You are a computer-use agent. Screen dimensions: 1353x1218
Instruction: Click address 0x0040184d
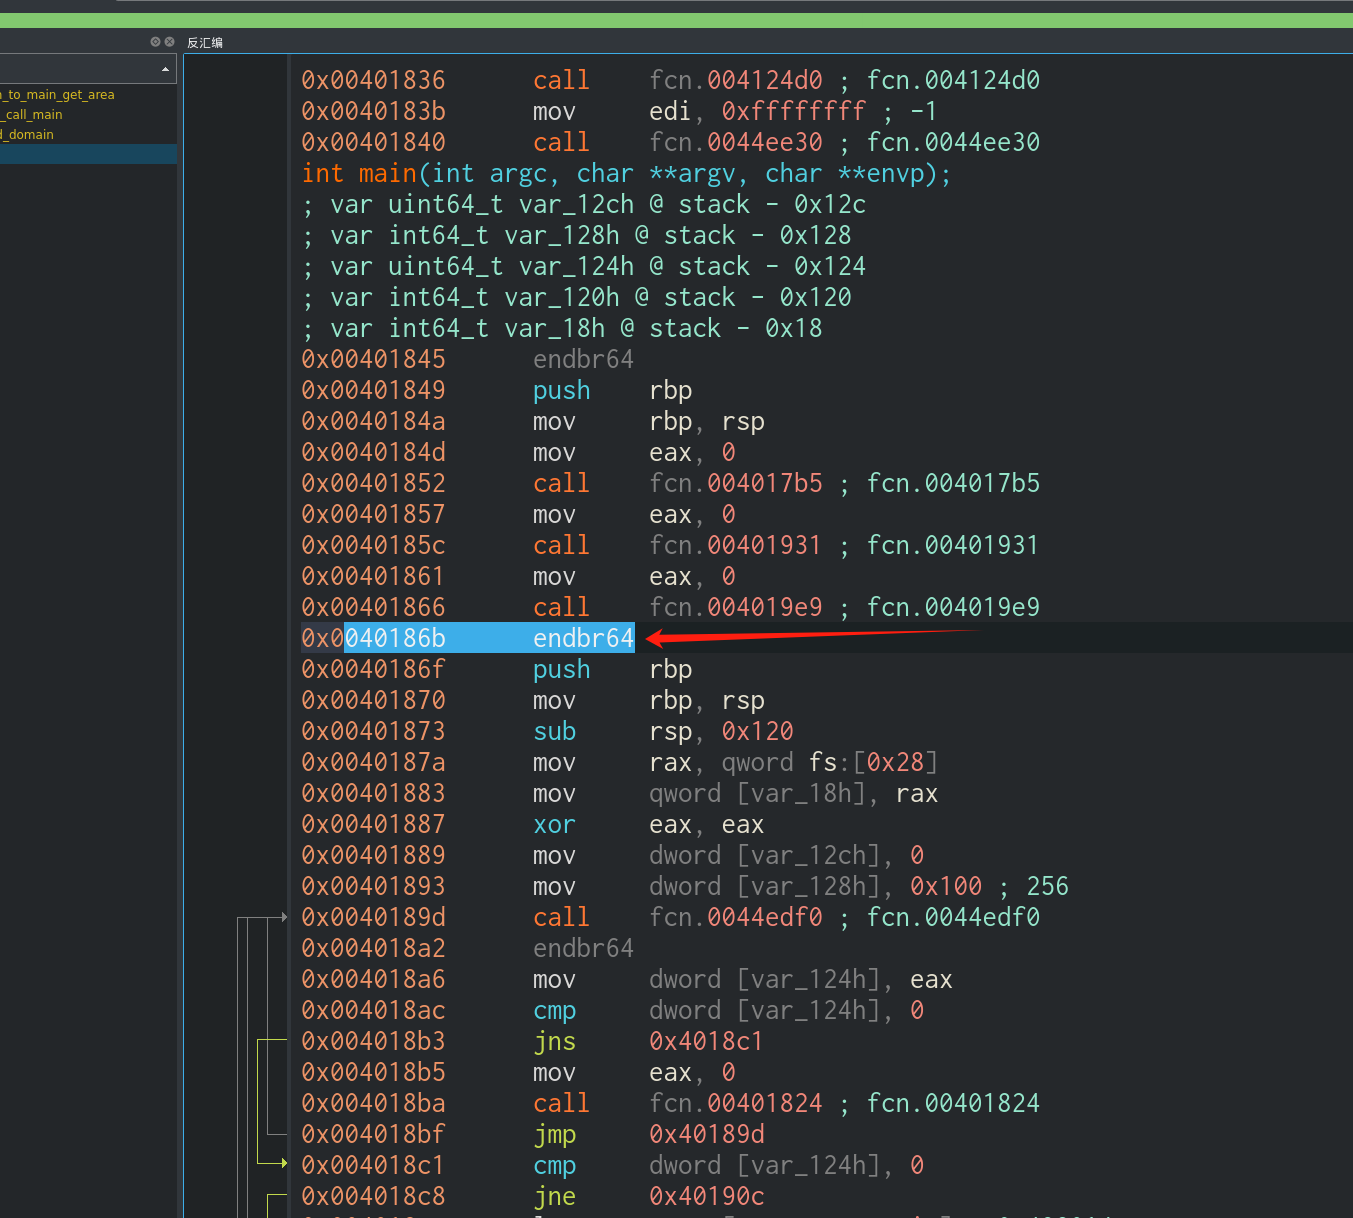pos(374,452)
